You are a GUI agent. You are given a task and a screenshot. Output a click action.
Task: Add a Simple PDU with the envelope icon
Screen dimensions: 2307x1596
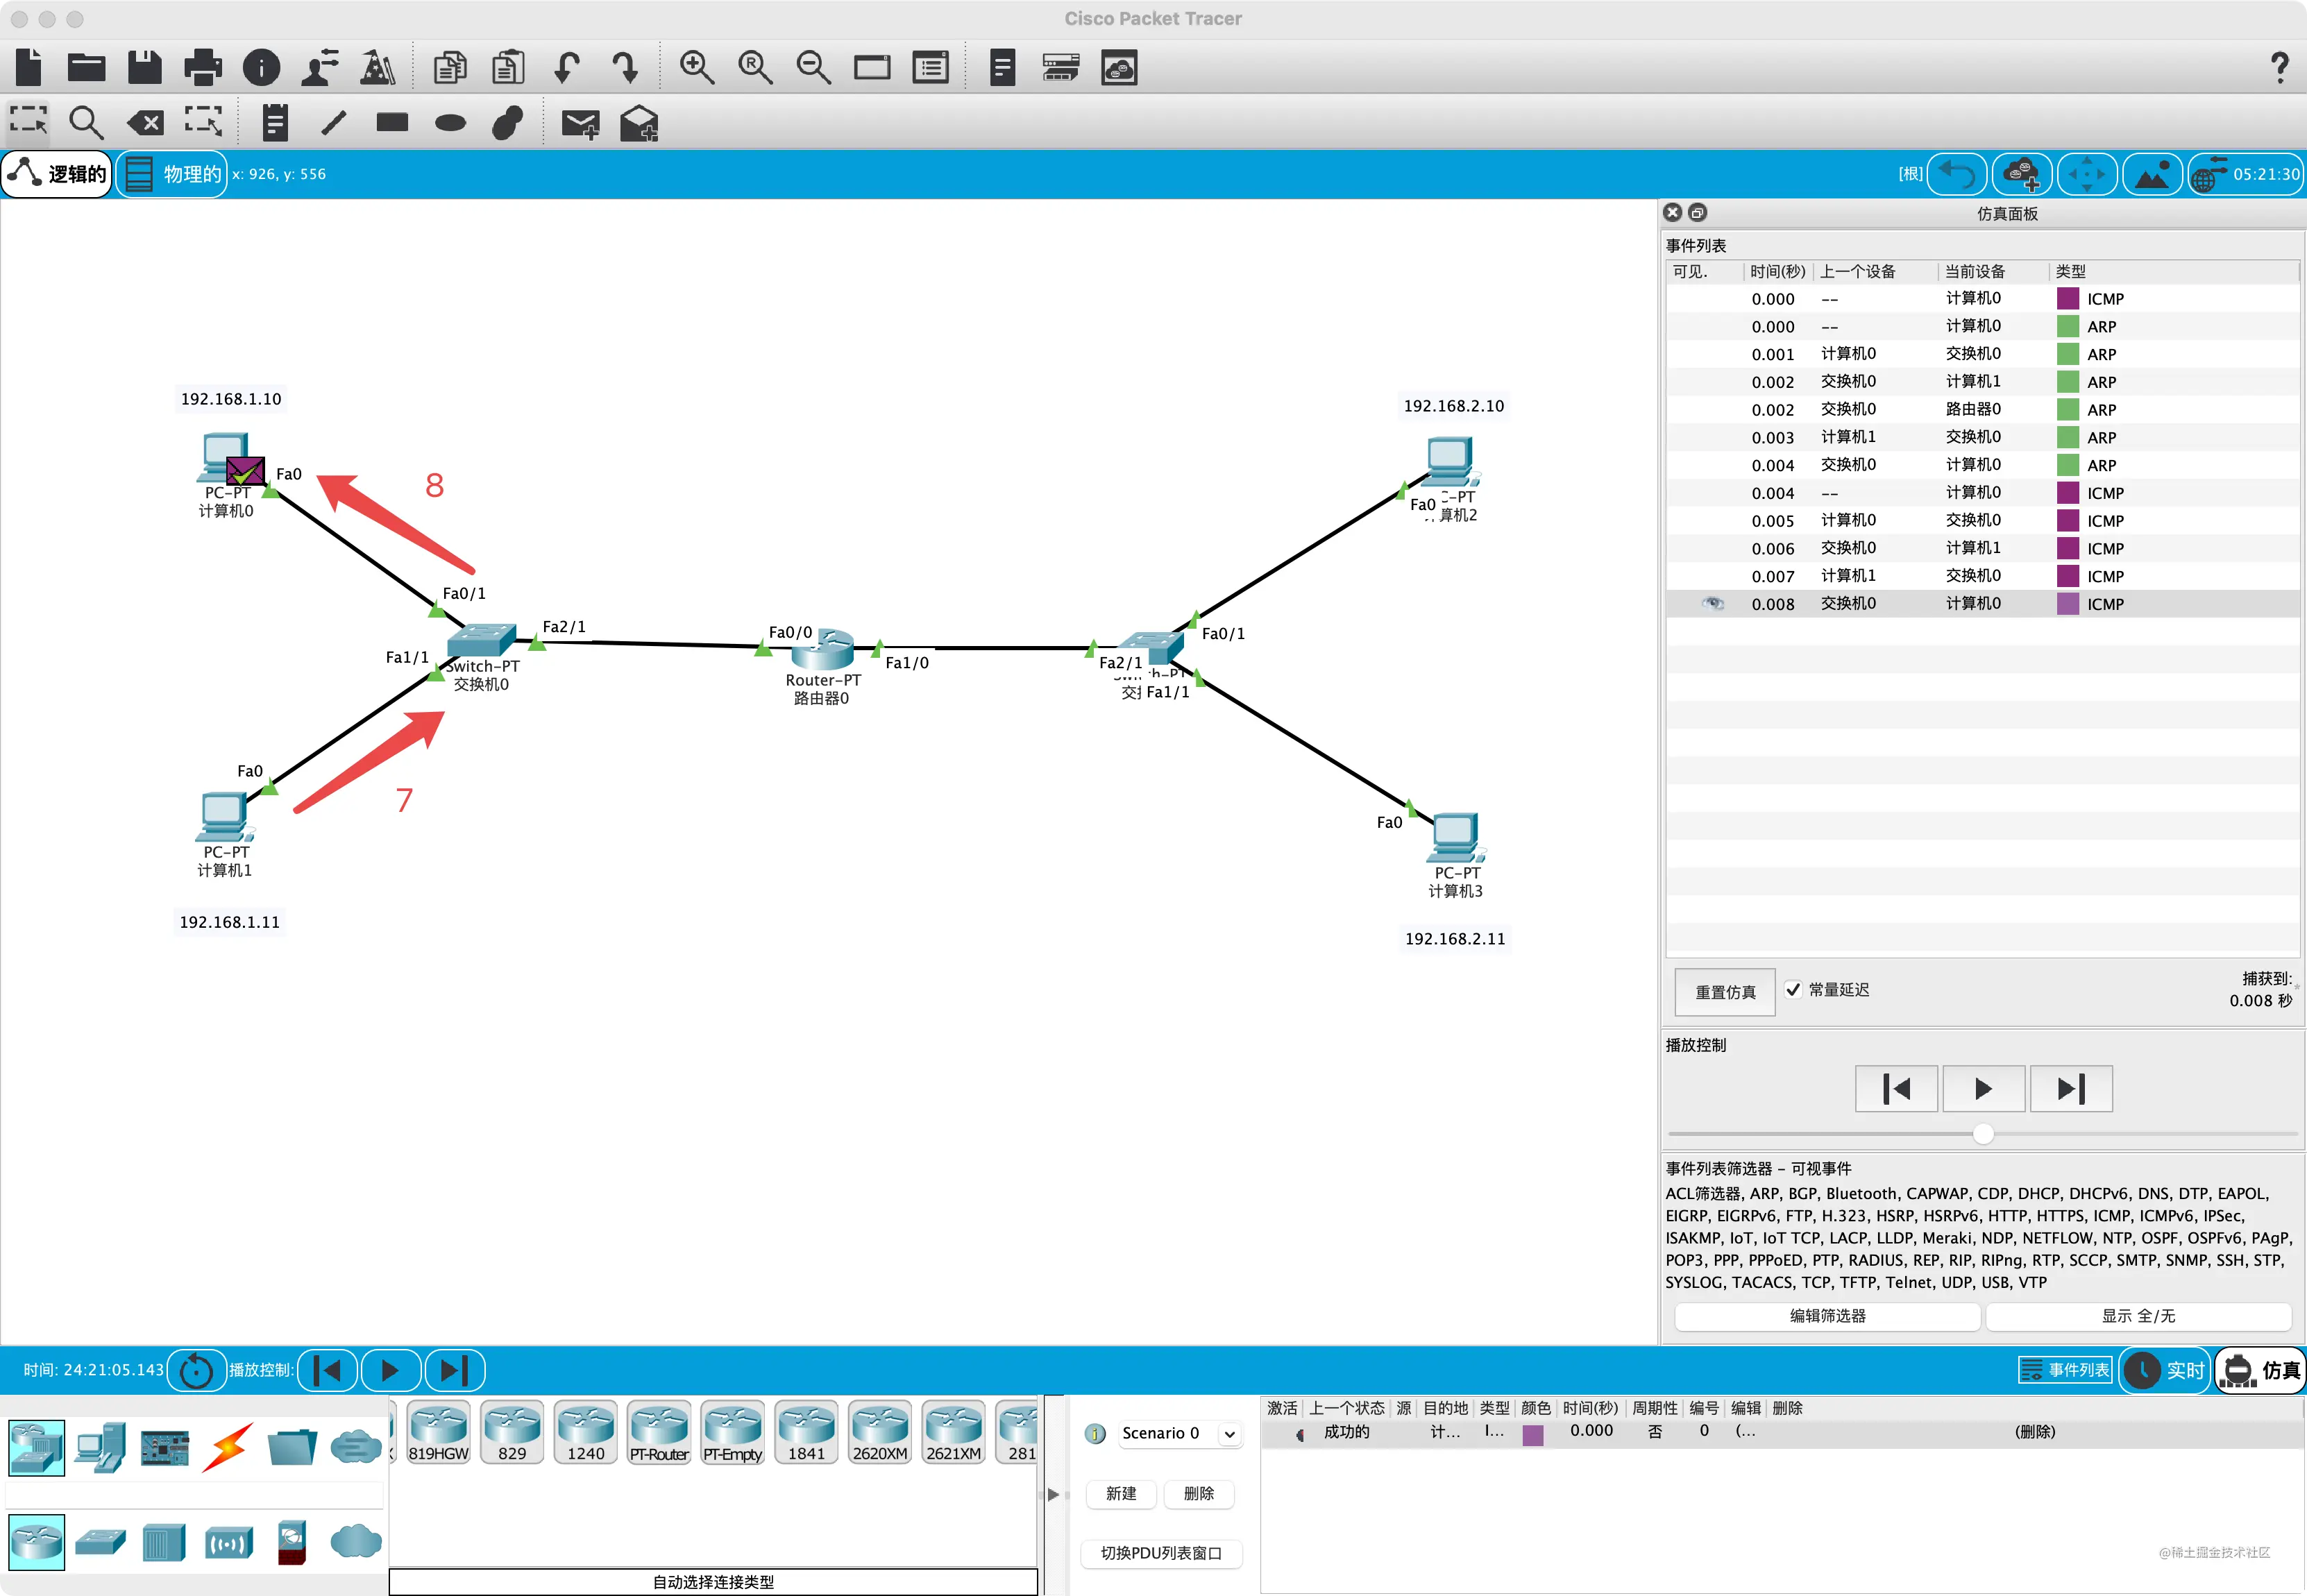(580, 123)
